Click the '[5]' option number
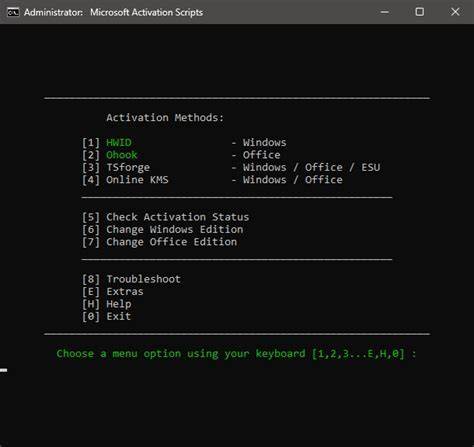 (x=91, y=217)
